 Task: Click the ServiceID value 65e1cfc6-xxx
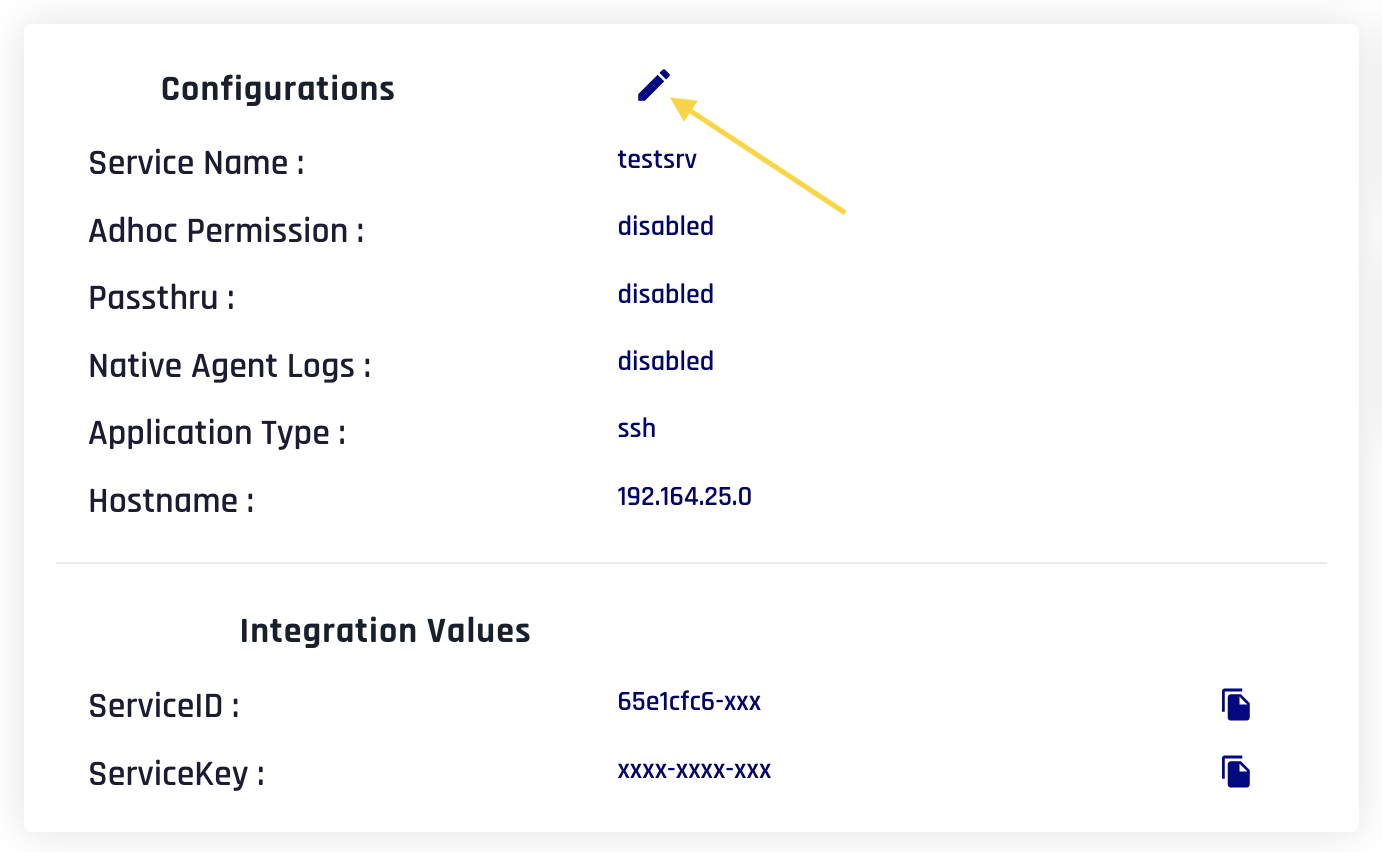coord(689,702)
